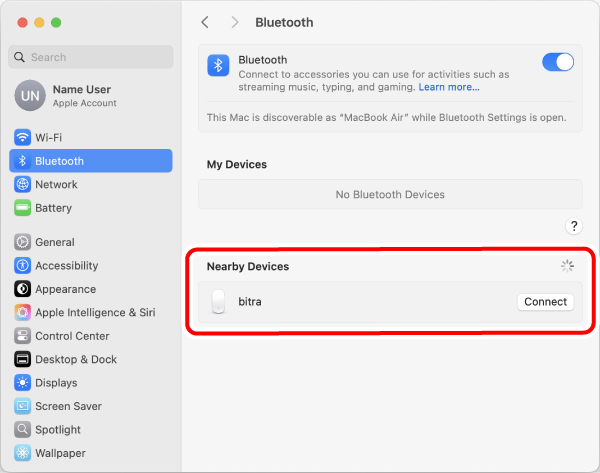This screenshot has height=473, width=600.
Task: Select the Network globe icon
Action: tap(23, 184)
